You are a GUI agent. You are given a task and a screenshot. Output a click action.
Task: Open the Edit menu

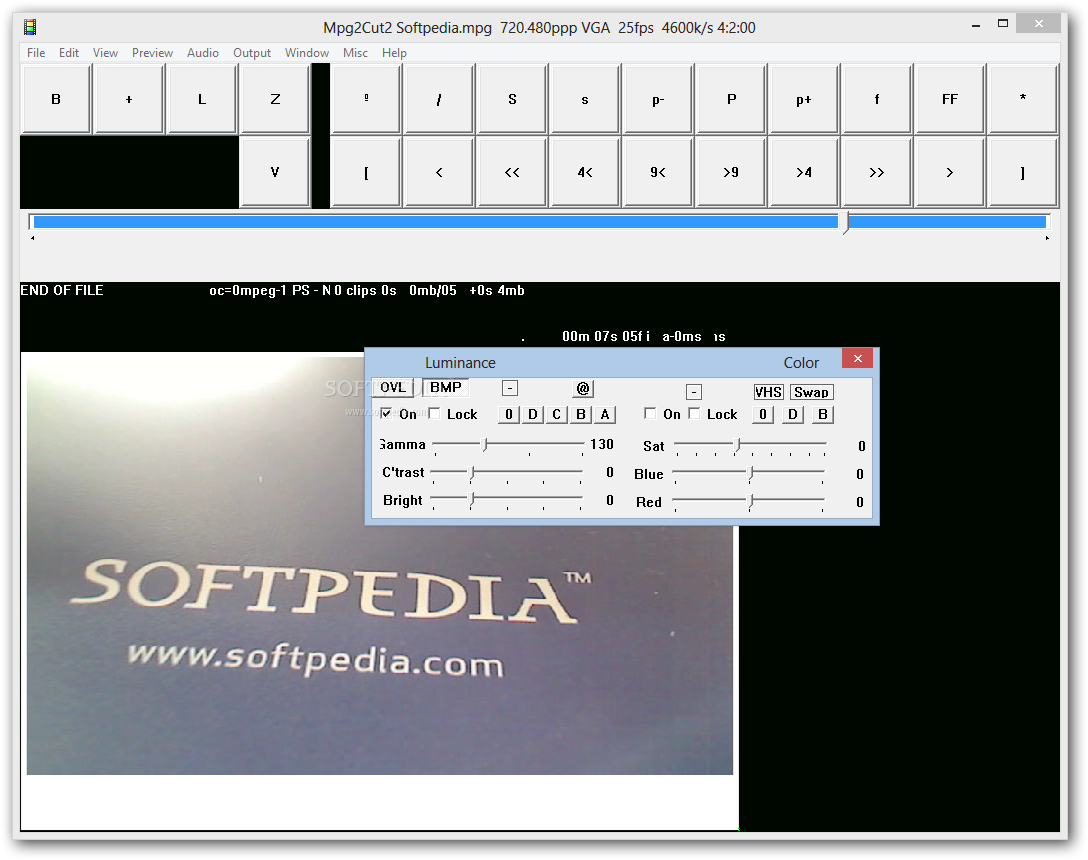click(x=69, y=53)
